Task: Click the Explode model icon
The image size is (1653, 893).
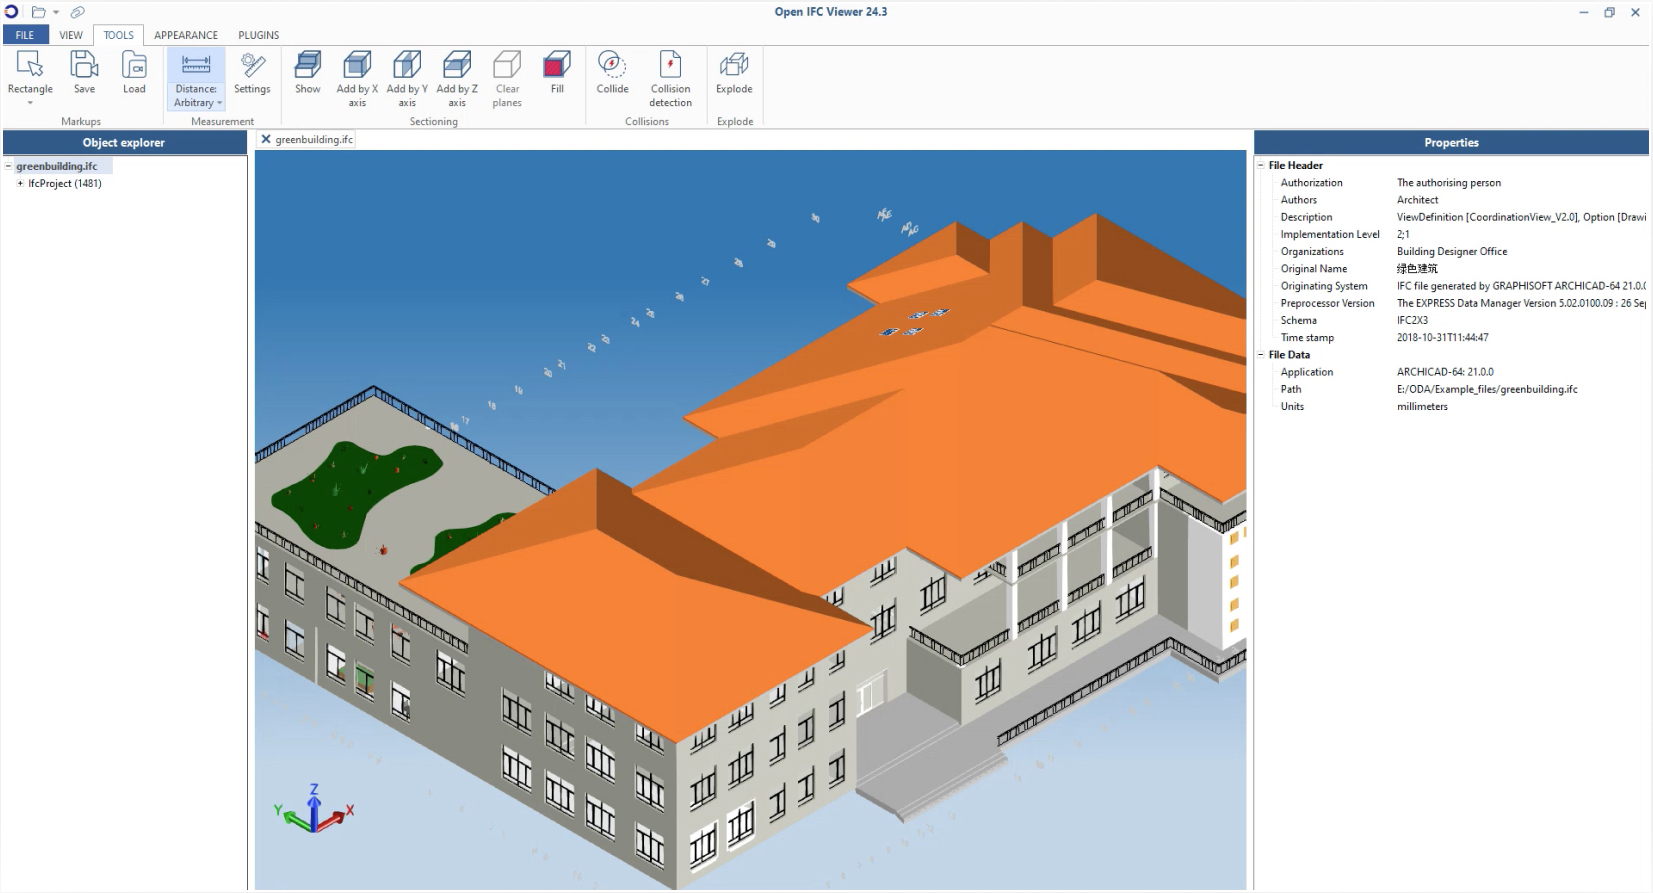Action: point(734,66)
